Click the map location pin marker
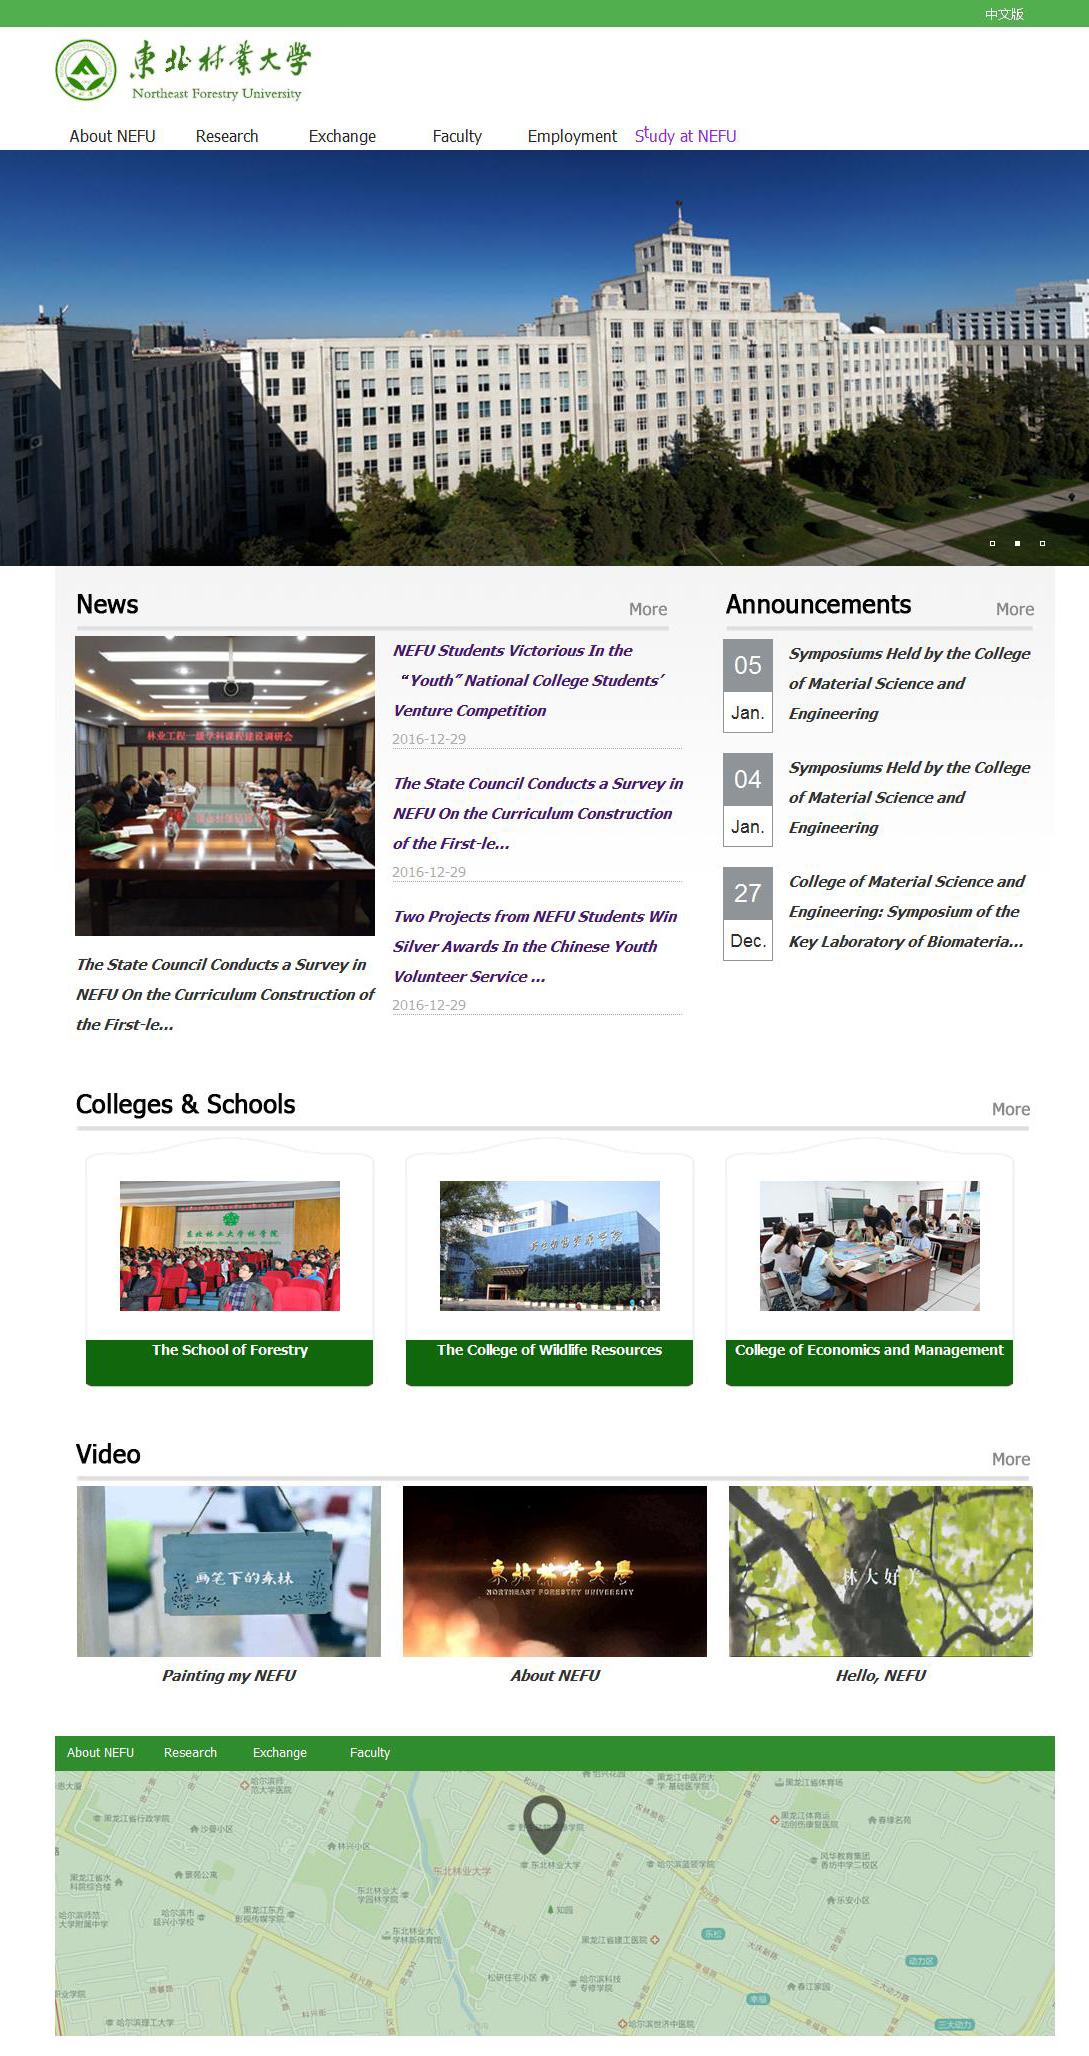The height and width of the screenshot is (2056, 1089). pyautogui.click(x=544, y=1822)
